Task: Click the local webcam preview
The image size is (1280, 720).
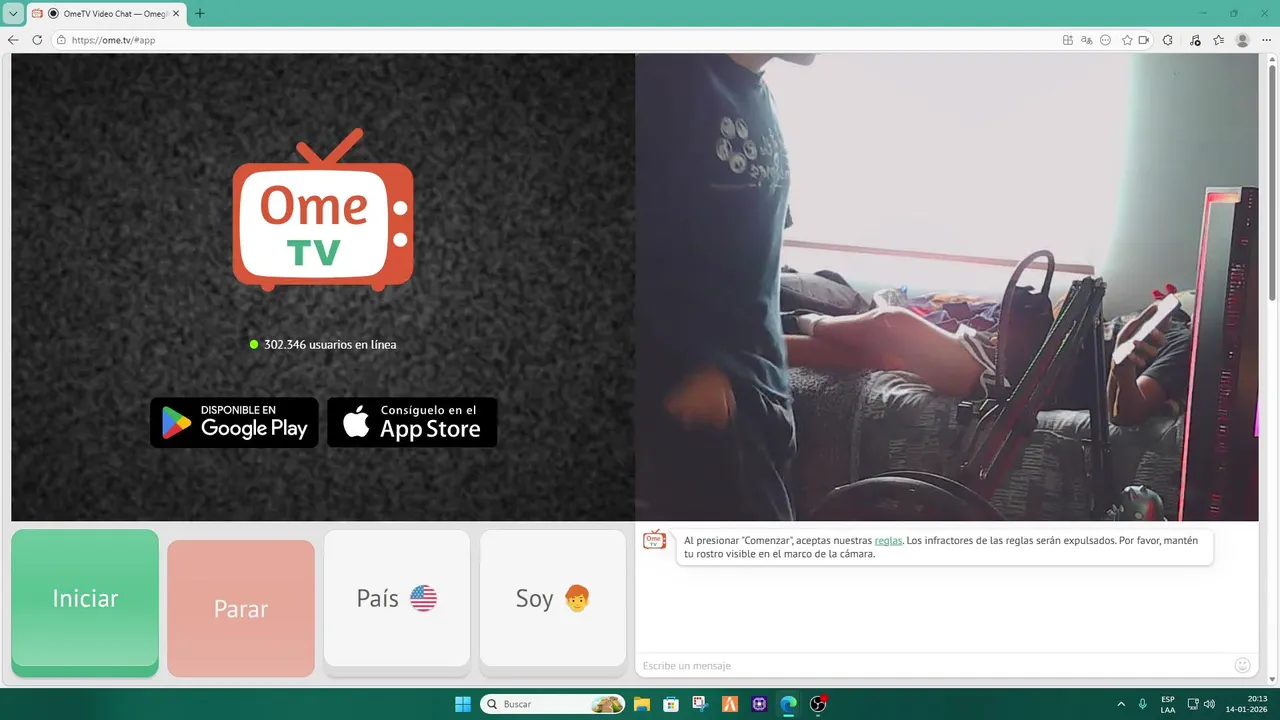Action: pyautogui.click(x=946, y=287)
